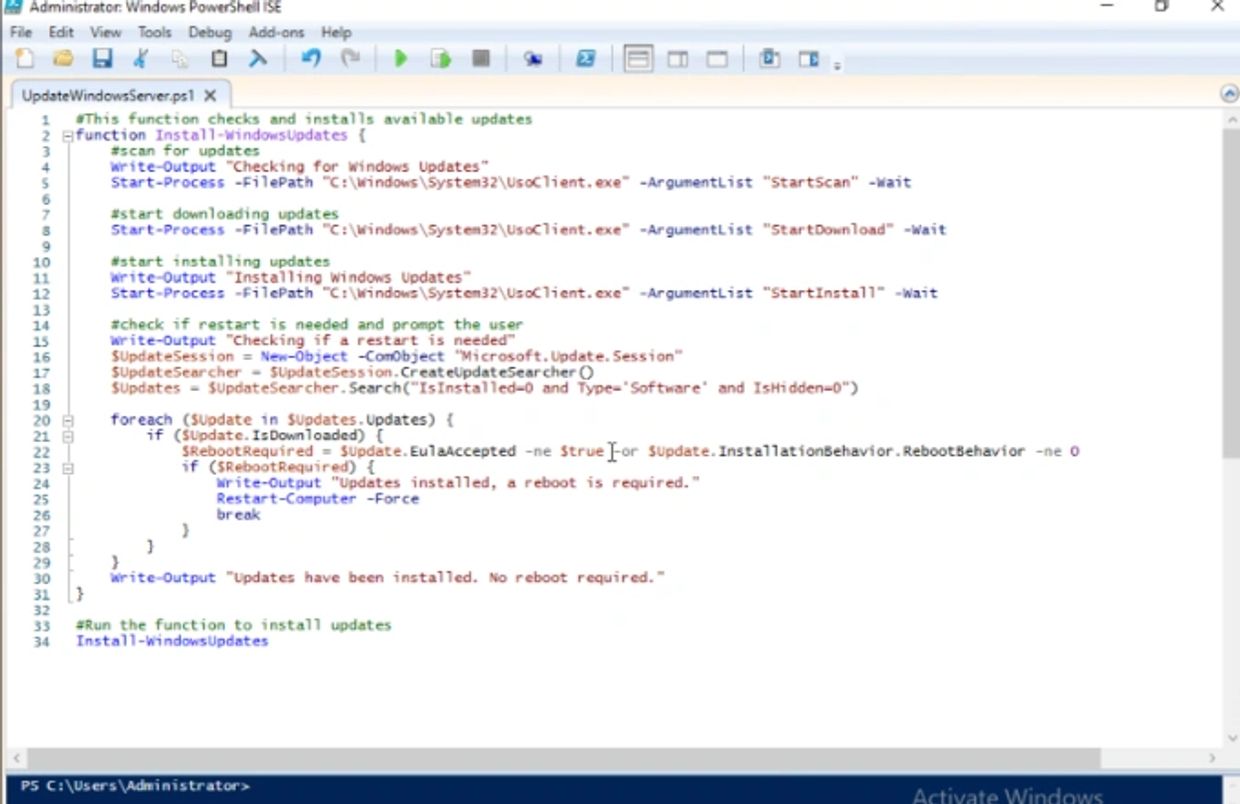Image resolution: width=1240 pixels, height=804 pixels.
Task: Click the Paste clipboard icon
Action: [219, 59]
